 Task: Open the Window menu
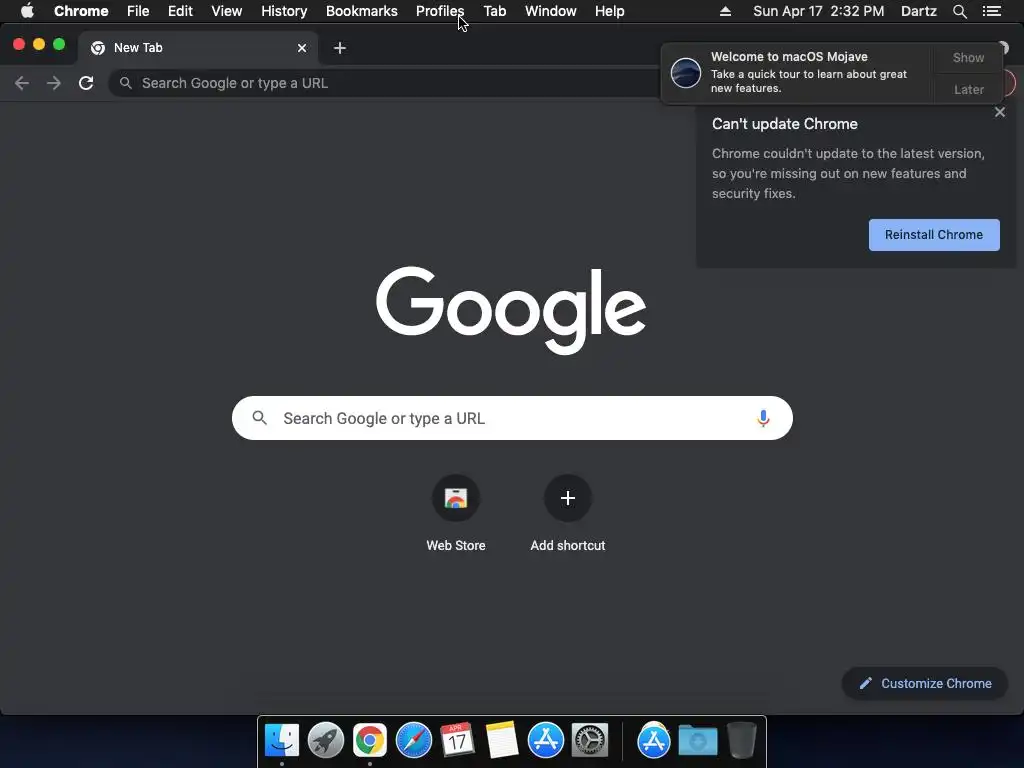551,11
